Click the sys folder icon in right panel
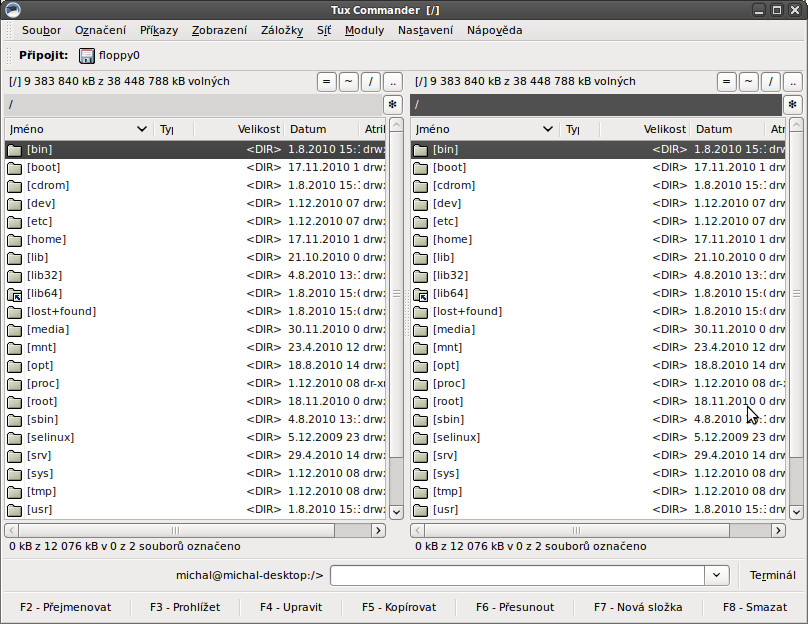808x624 pixels. [x=420, y=474]
